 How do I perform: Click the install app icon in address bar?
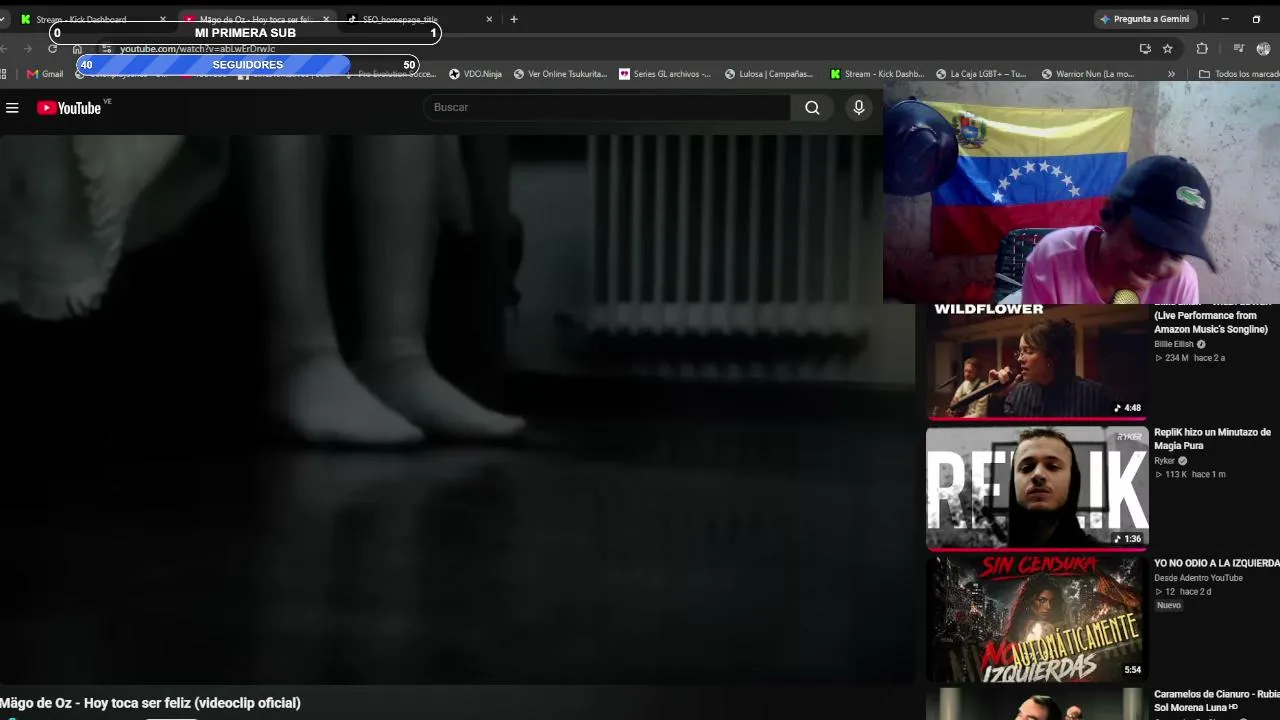click(1145, 48)
